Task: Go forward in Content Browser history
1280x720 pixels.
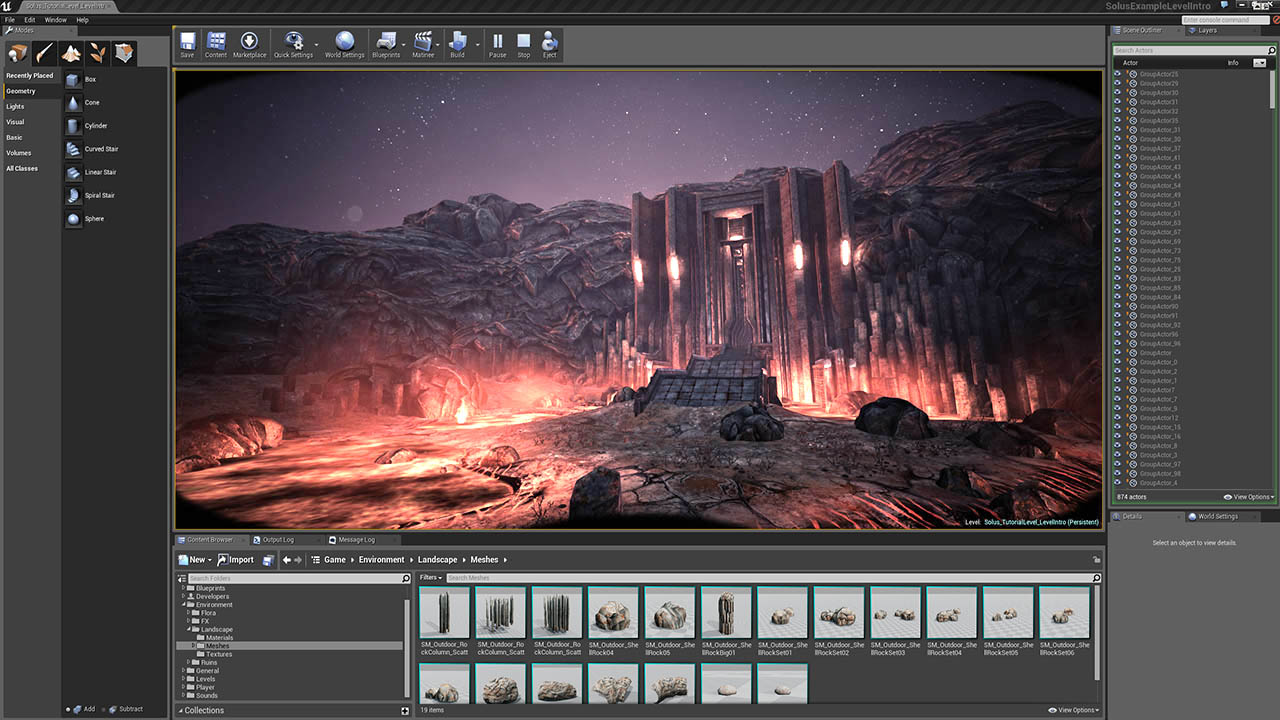Action: pyautogui.click(x=298, y=560)
